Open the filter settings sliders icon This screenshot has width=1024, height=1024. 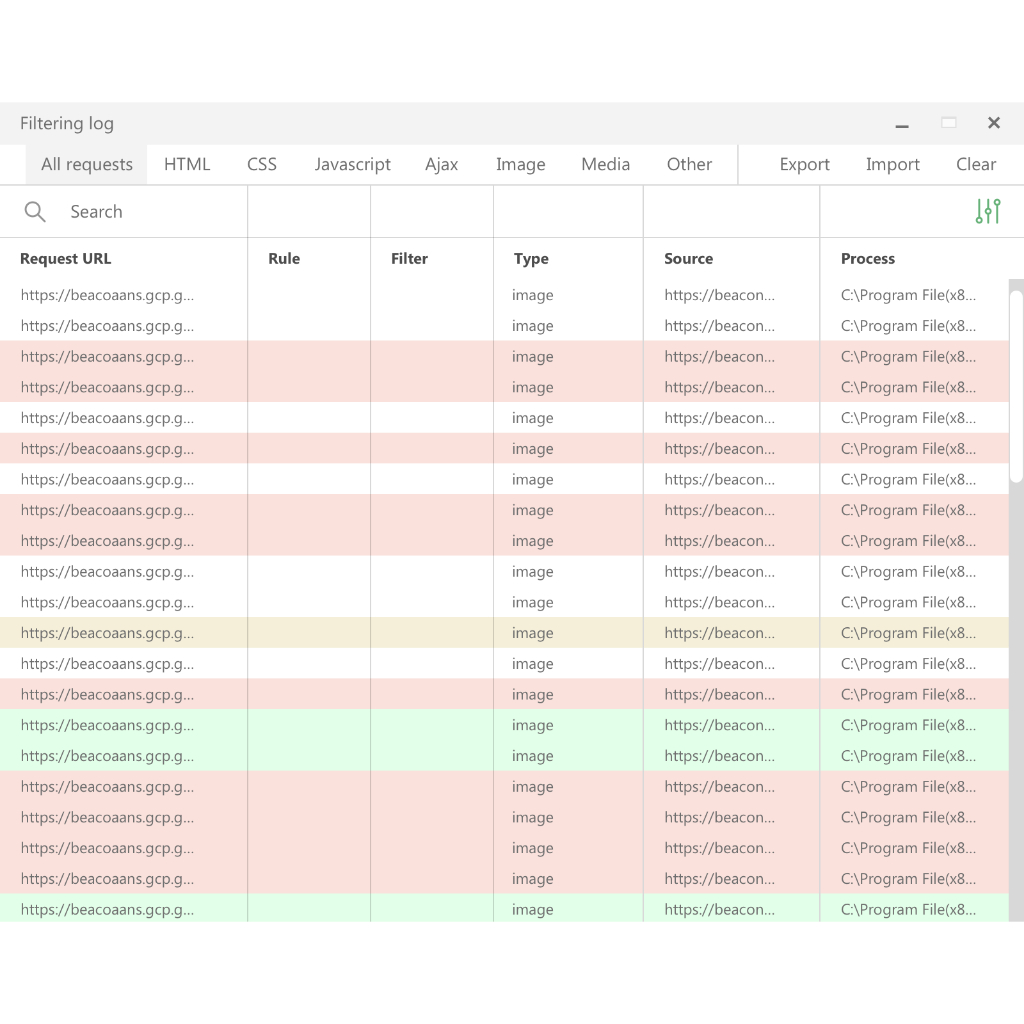click(x=988, y=212)
